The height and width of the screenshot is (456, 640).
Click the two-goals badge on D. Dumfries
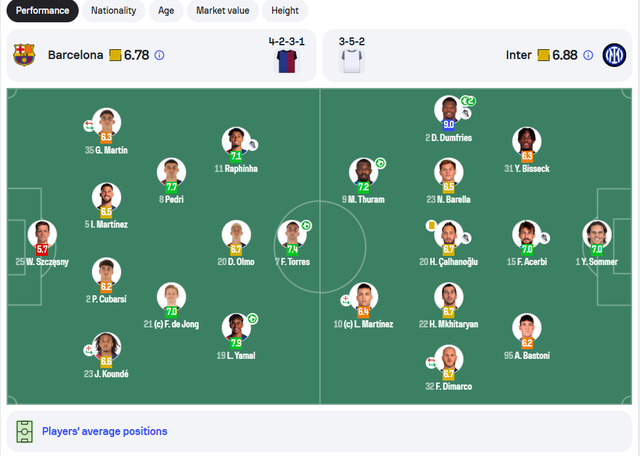[468, 101]
